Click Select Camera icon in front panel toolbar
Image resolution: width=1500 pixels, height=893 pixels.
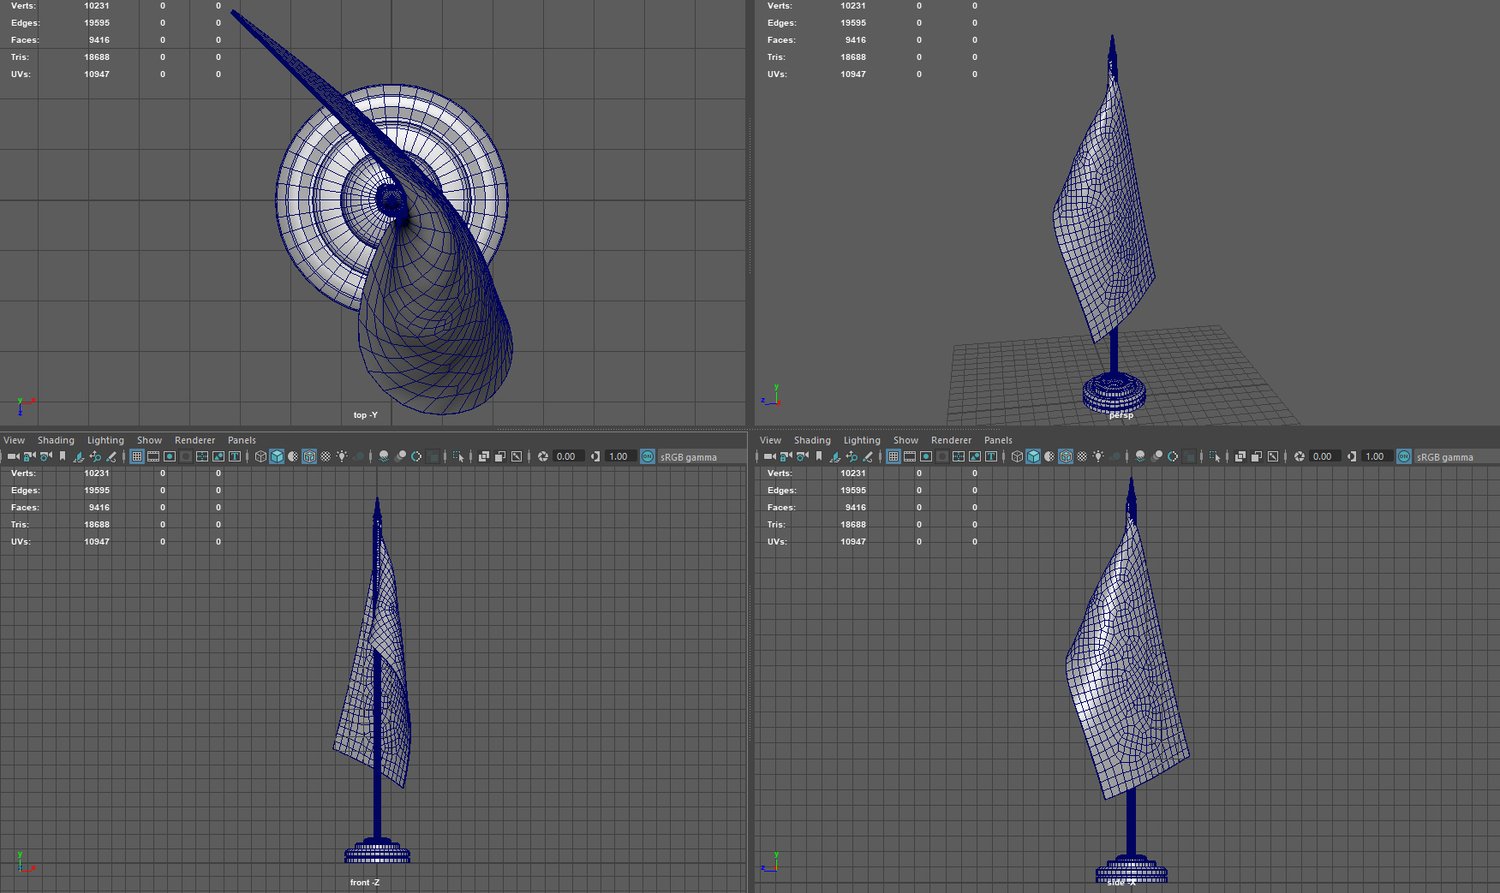tap(14, 457)
